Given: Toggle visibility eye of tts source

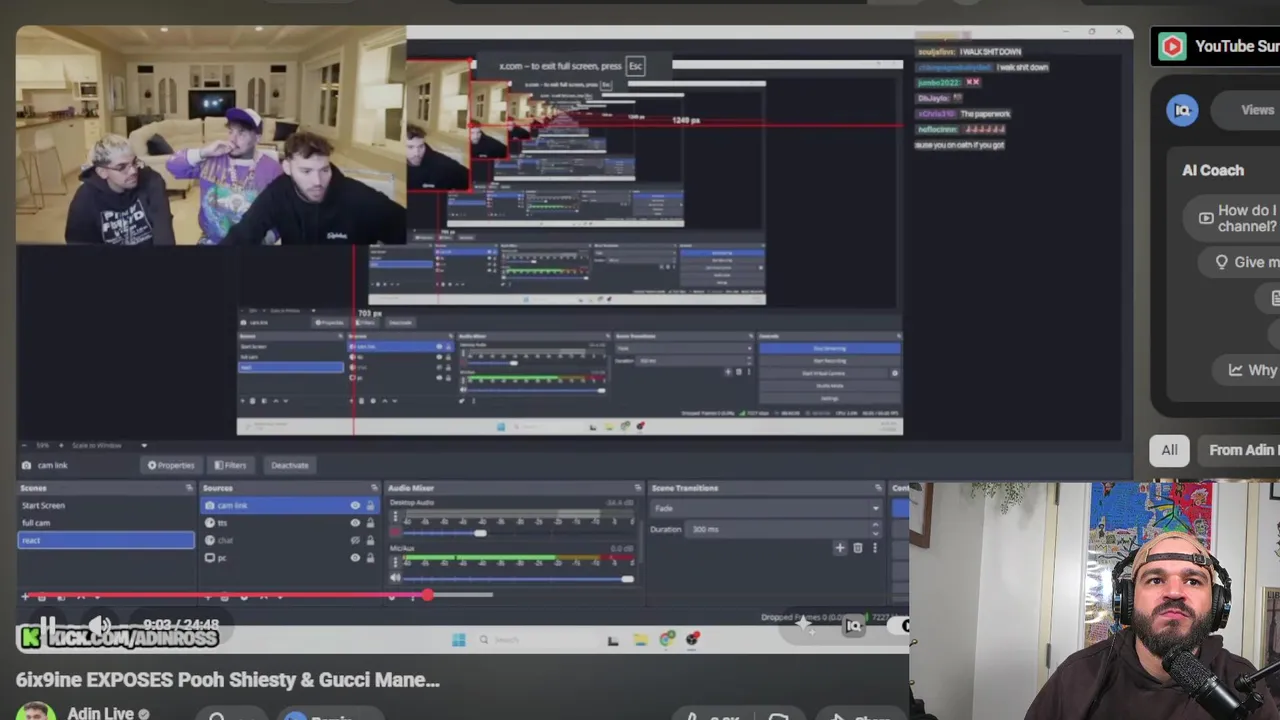Looking at the screenshot, I should tap(355, 523).
